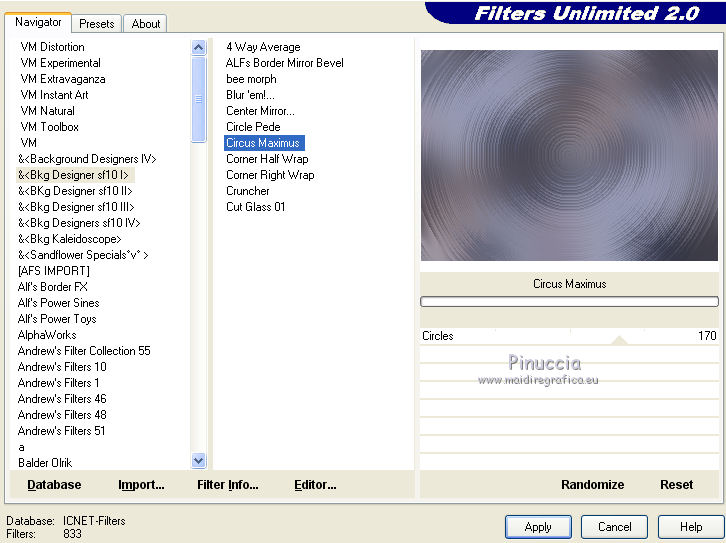Switch to the Presets tab
726x543 pixels.
click(x=96, y=24)
